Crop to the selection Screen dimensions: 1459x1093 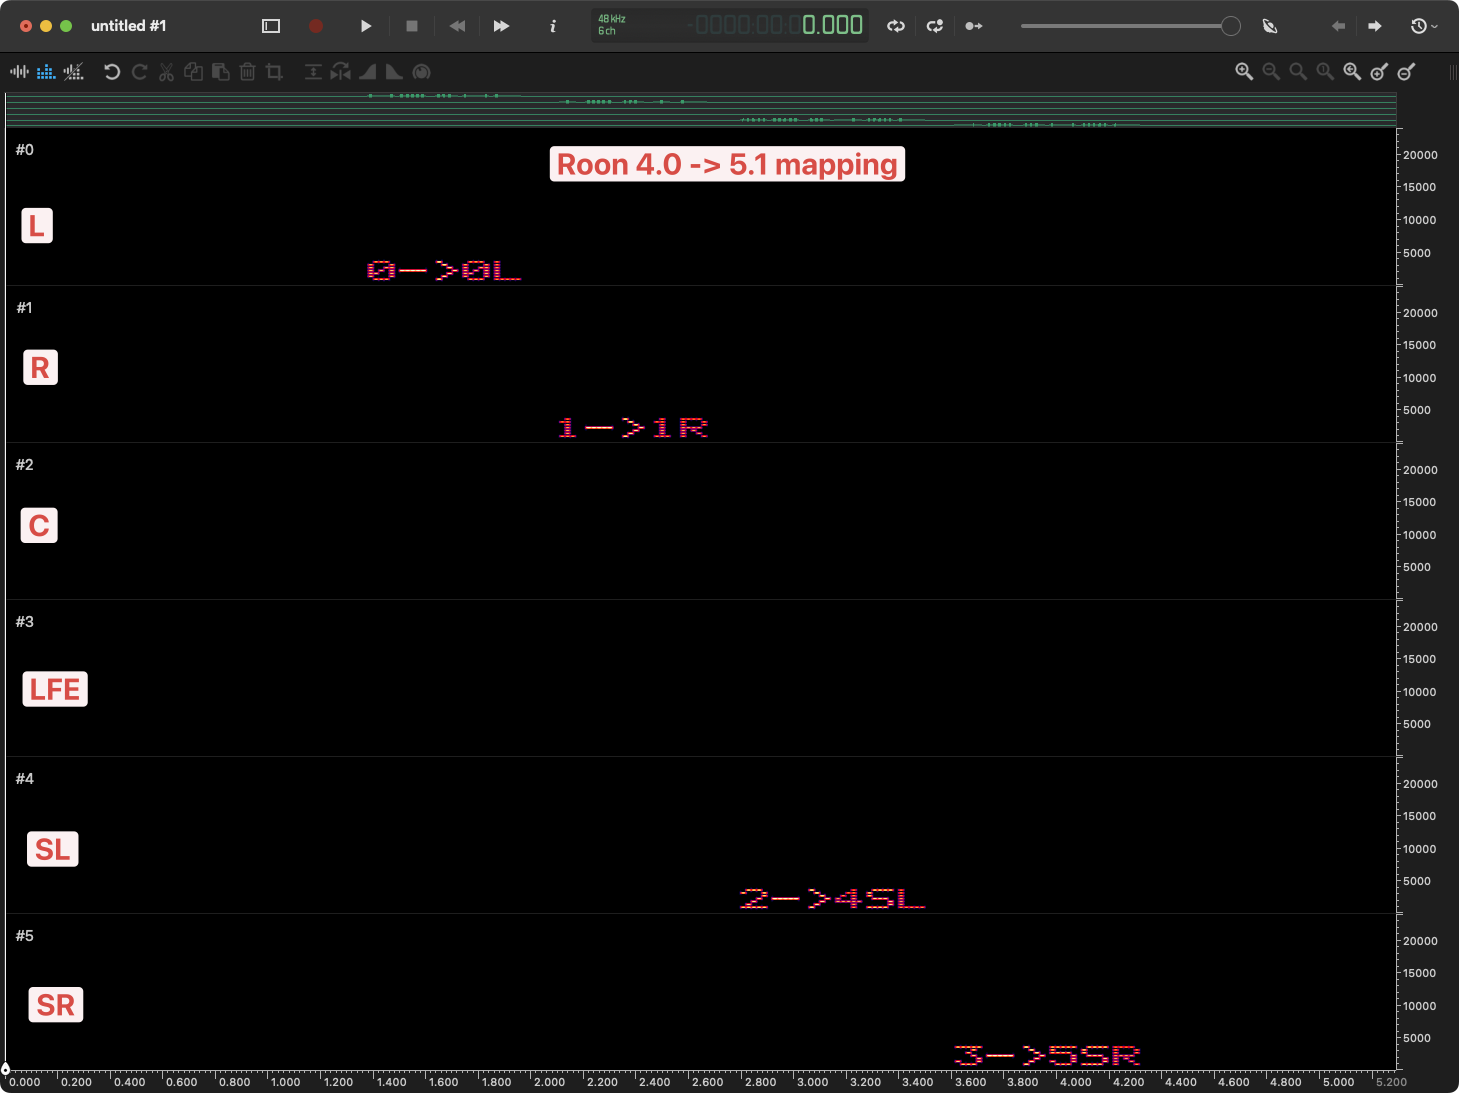pyautogui.click(x=274, y=72)
